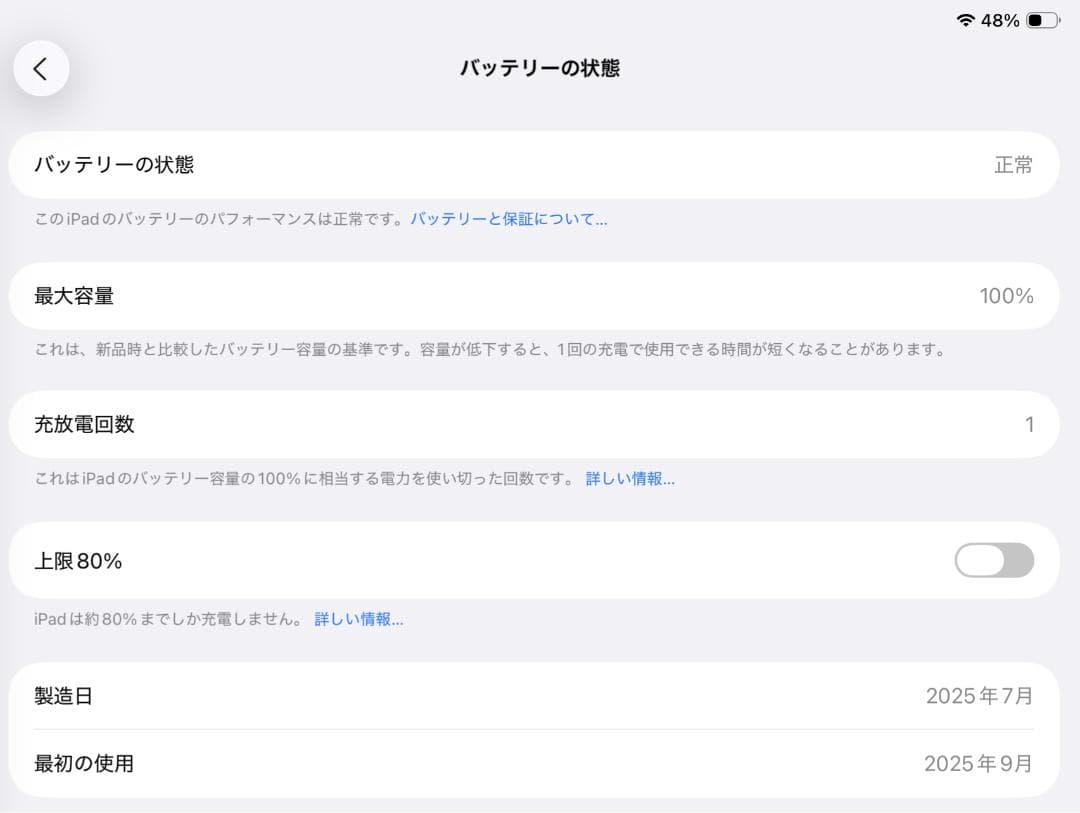This screenshot has height=813, width=1080.
Task: Tap the cycle count value of 1
Action: 1029,424
